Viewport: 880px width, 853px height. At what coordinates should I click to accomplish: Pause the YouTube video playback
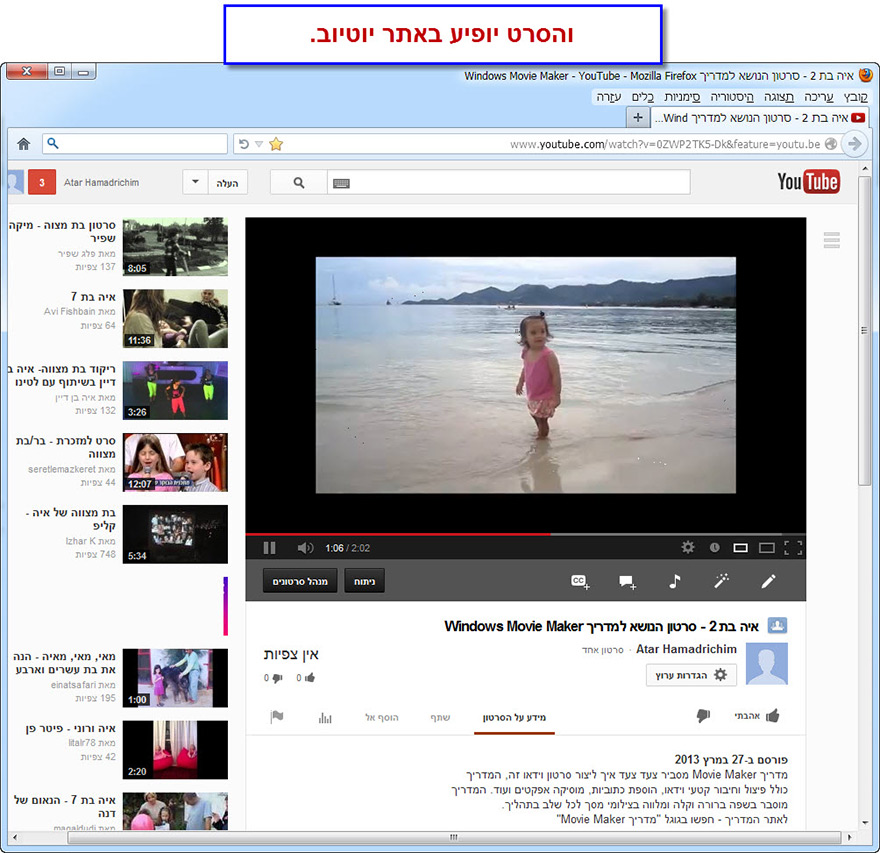click(x=269, y=548)
